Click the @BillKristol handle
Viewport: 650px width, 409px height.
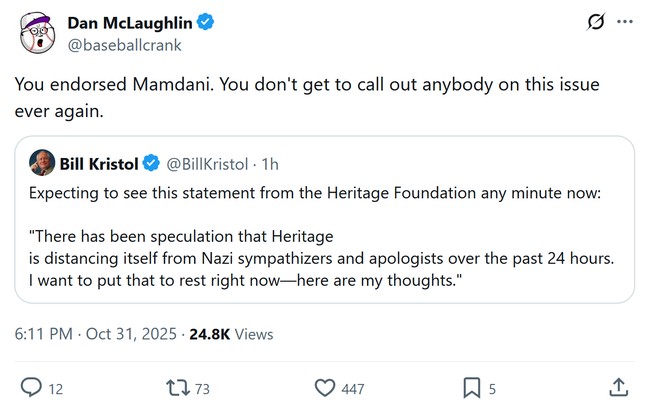point(207,163)
